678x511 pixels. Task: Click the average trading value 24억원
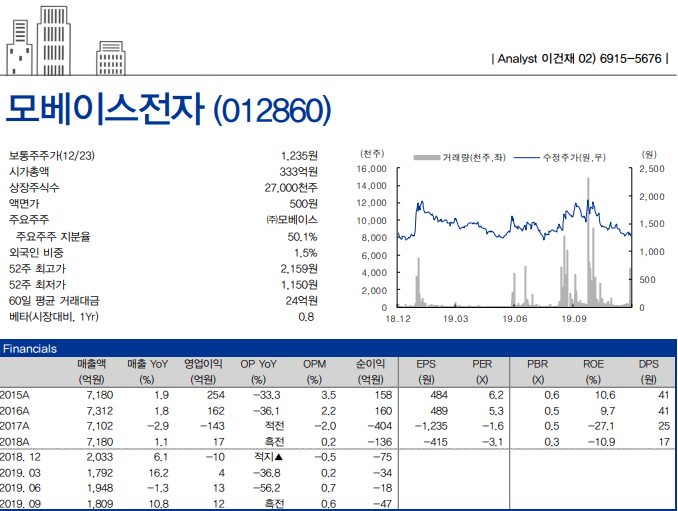point(301,300)
